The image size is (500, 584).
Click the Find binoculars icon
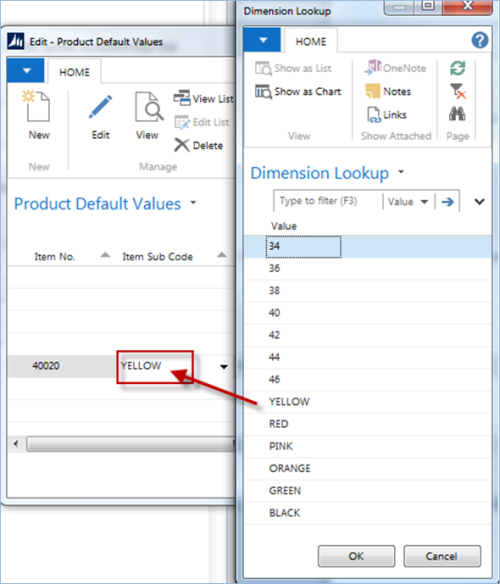(x=457, y=114)
